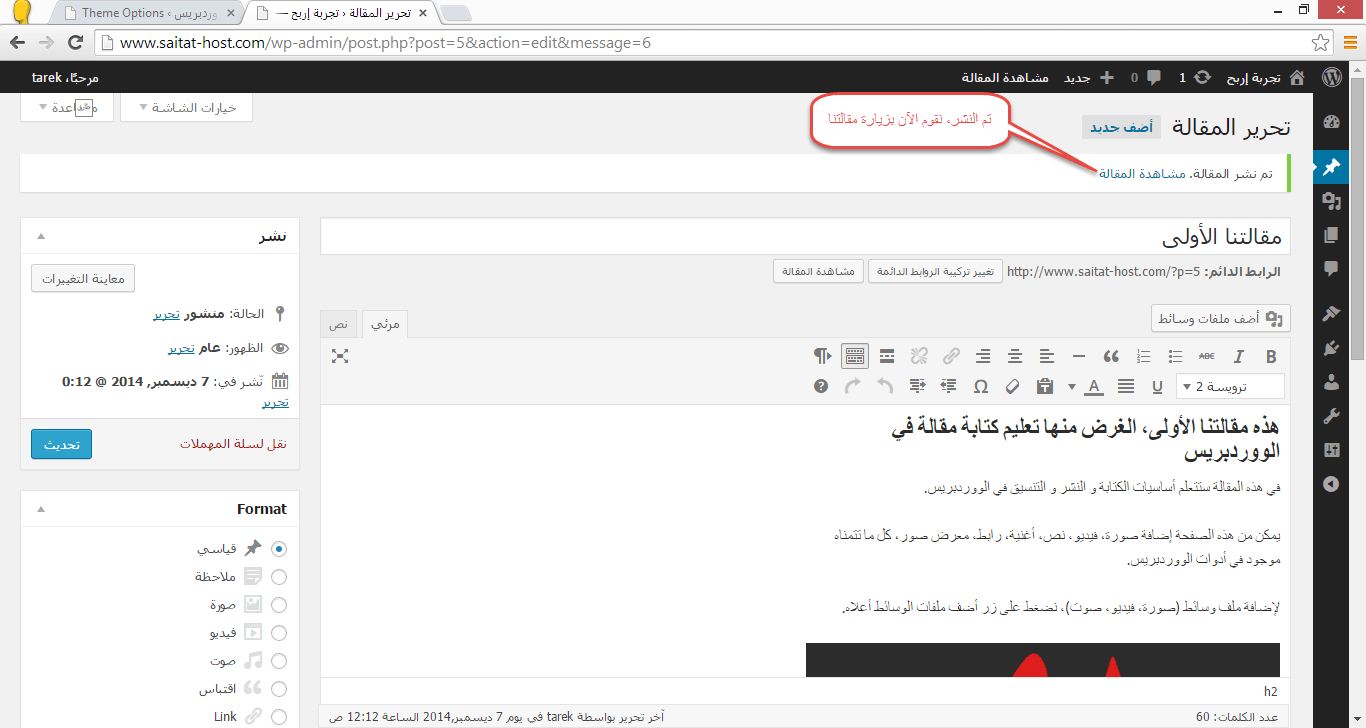The width and height of the screenshot is (1366, 728).
Task: Open Plugins in the admin sidebar
Action: click(1331, 348)
